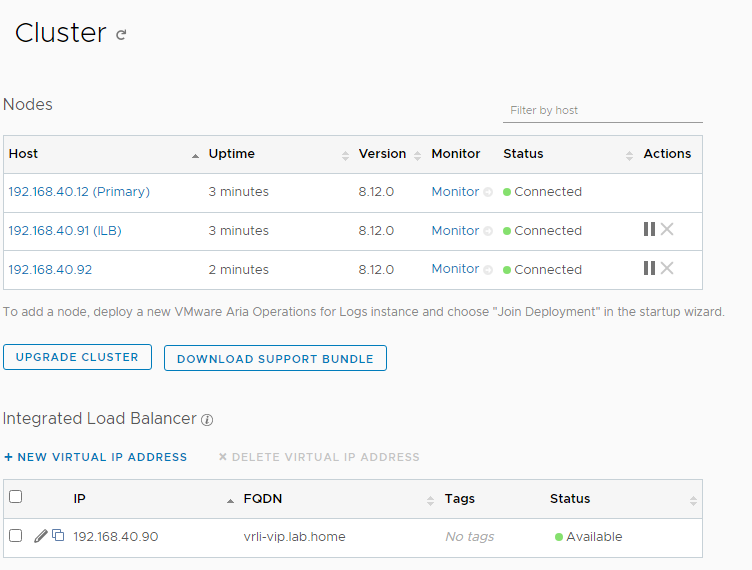This screenshot has height=570, width=752.
Task: Click Upgrade Cluster button
Action: (77, 357)
